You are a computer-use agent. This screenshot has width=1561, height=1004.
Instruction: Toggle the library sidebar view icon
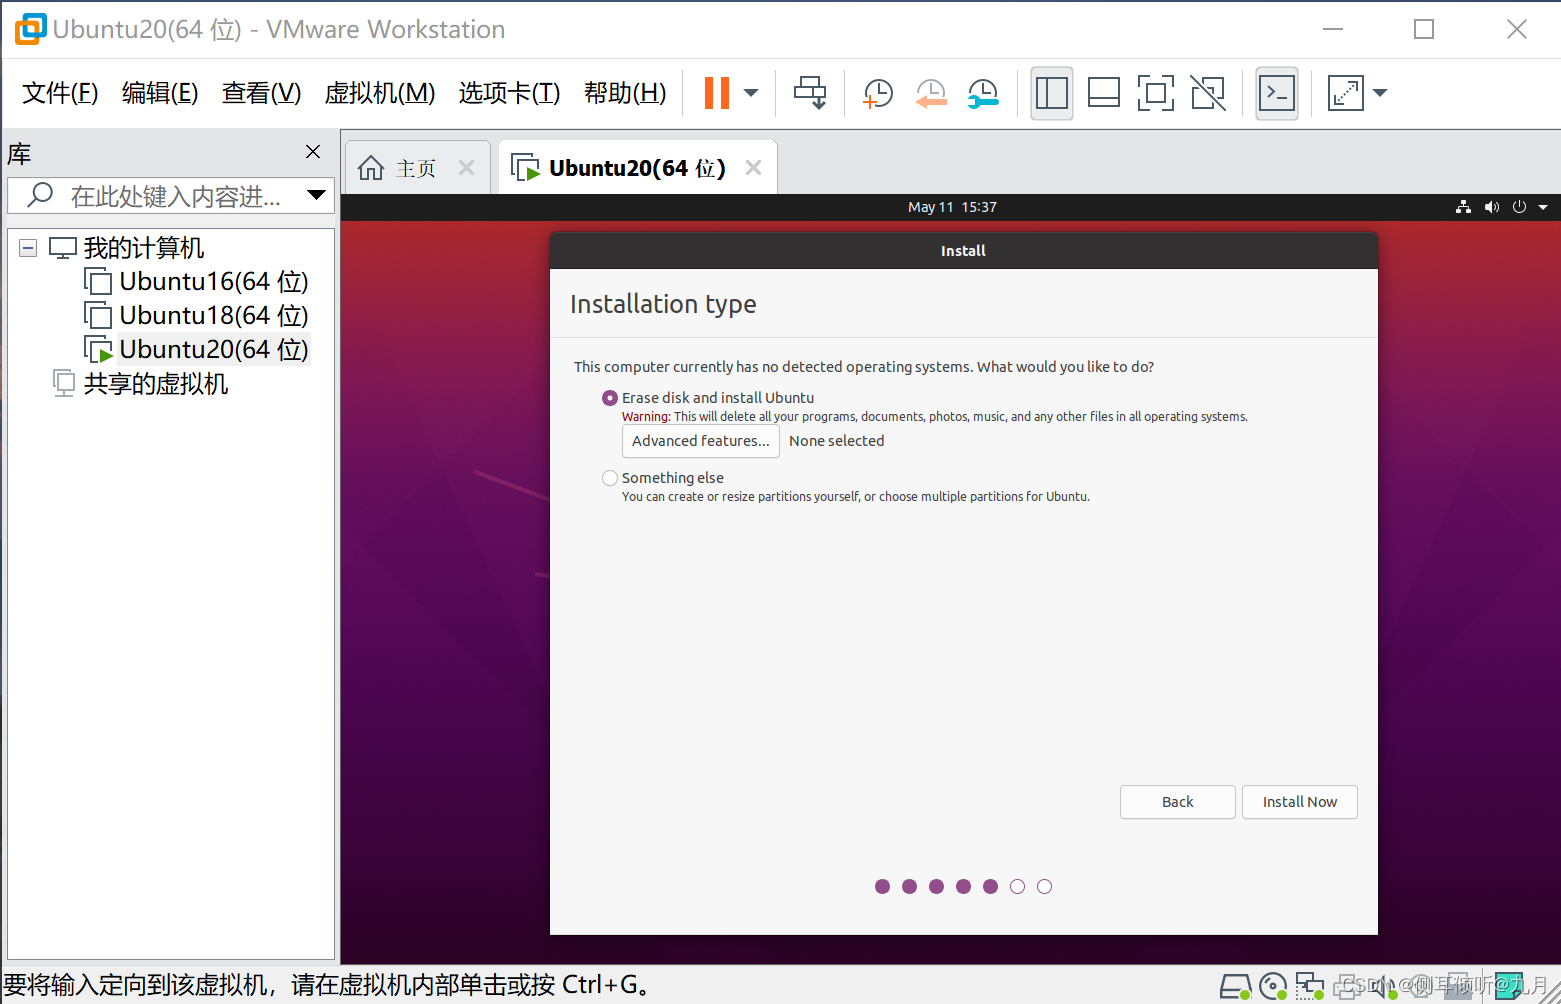(1052, 93)
